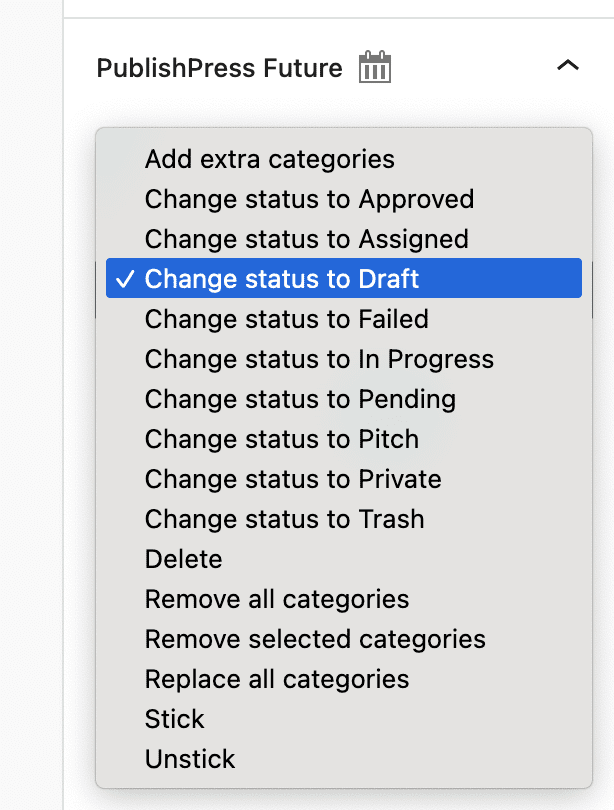Screen dimensions: 614x810
Task: Select Change status to Approved
Action: pyautogui.click(x=309, y=199)
